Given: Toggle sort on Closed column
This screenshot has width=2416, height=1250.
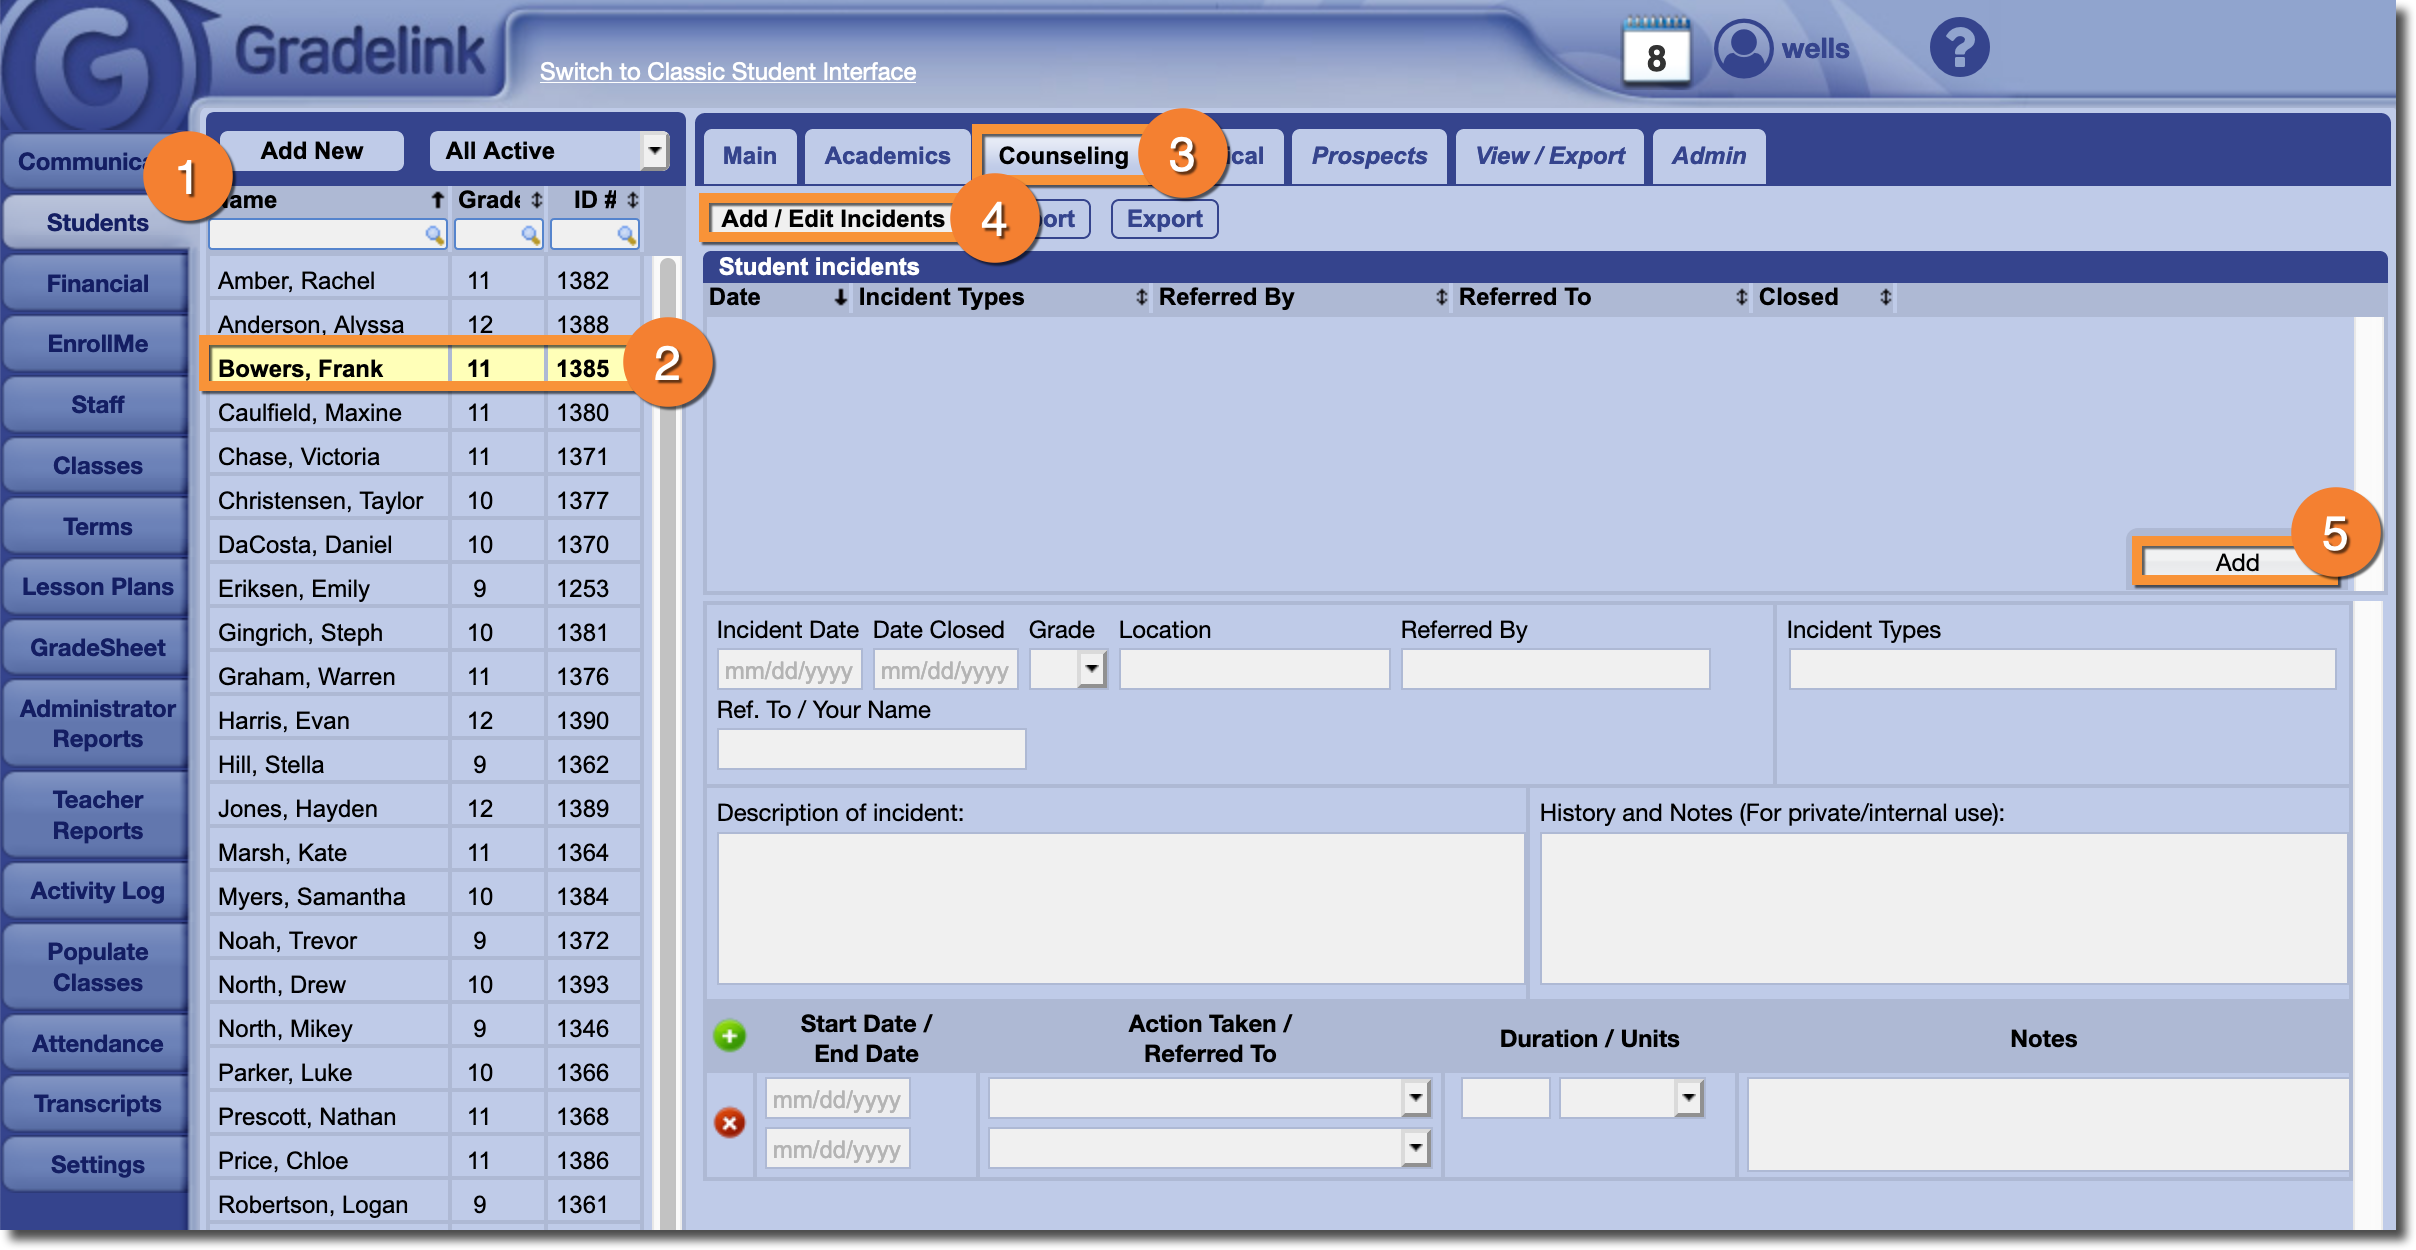Looking at the screenshot, I should pos(1885,297).
